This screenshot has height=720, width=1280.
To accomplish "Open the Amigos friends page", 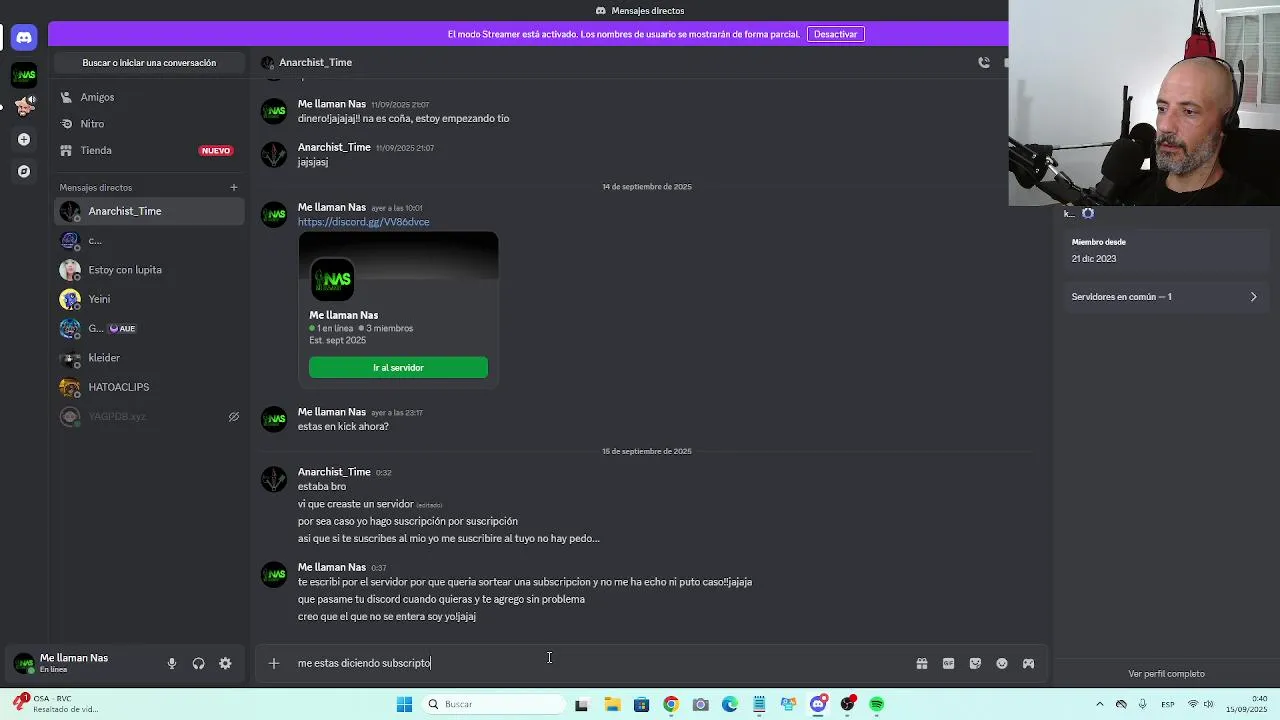I will [149, 97].
